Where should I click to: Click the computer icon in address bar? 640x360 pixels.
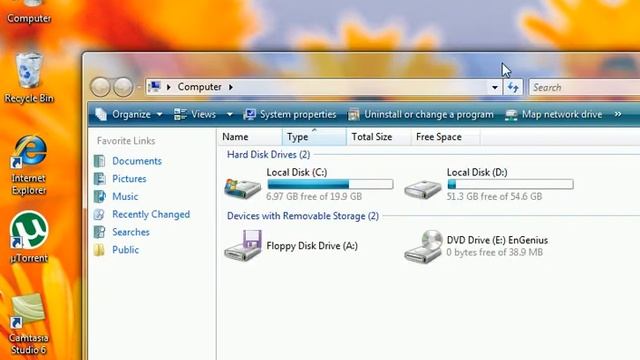(155, 87)
